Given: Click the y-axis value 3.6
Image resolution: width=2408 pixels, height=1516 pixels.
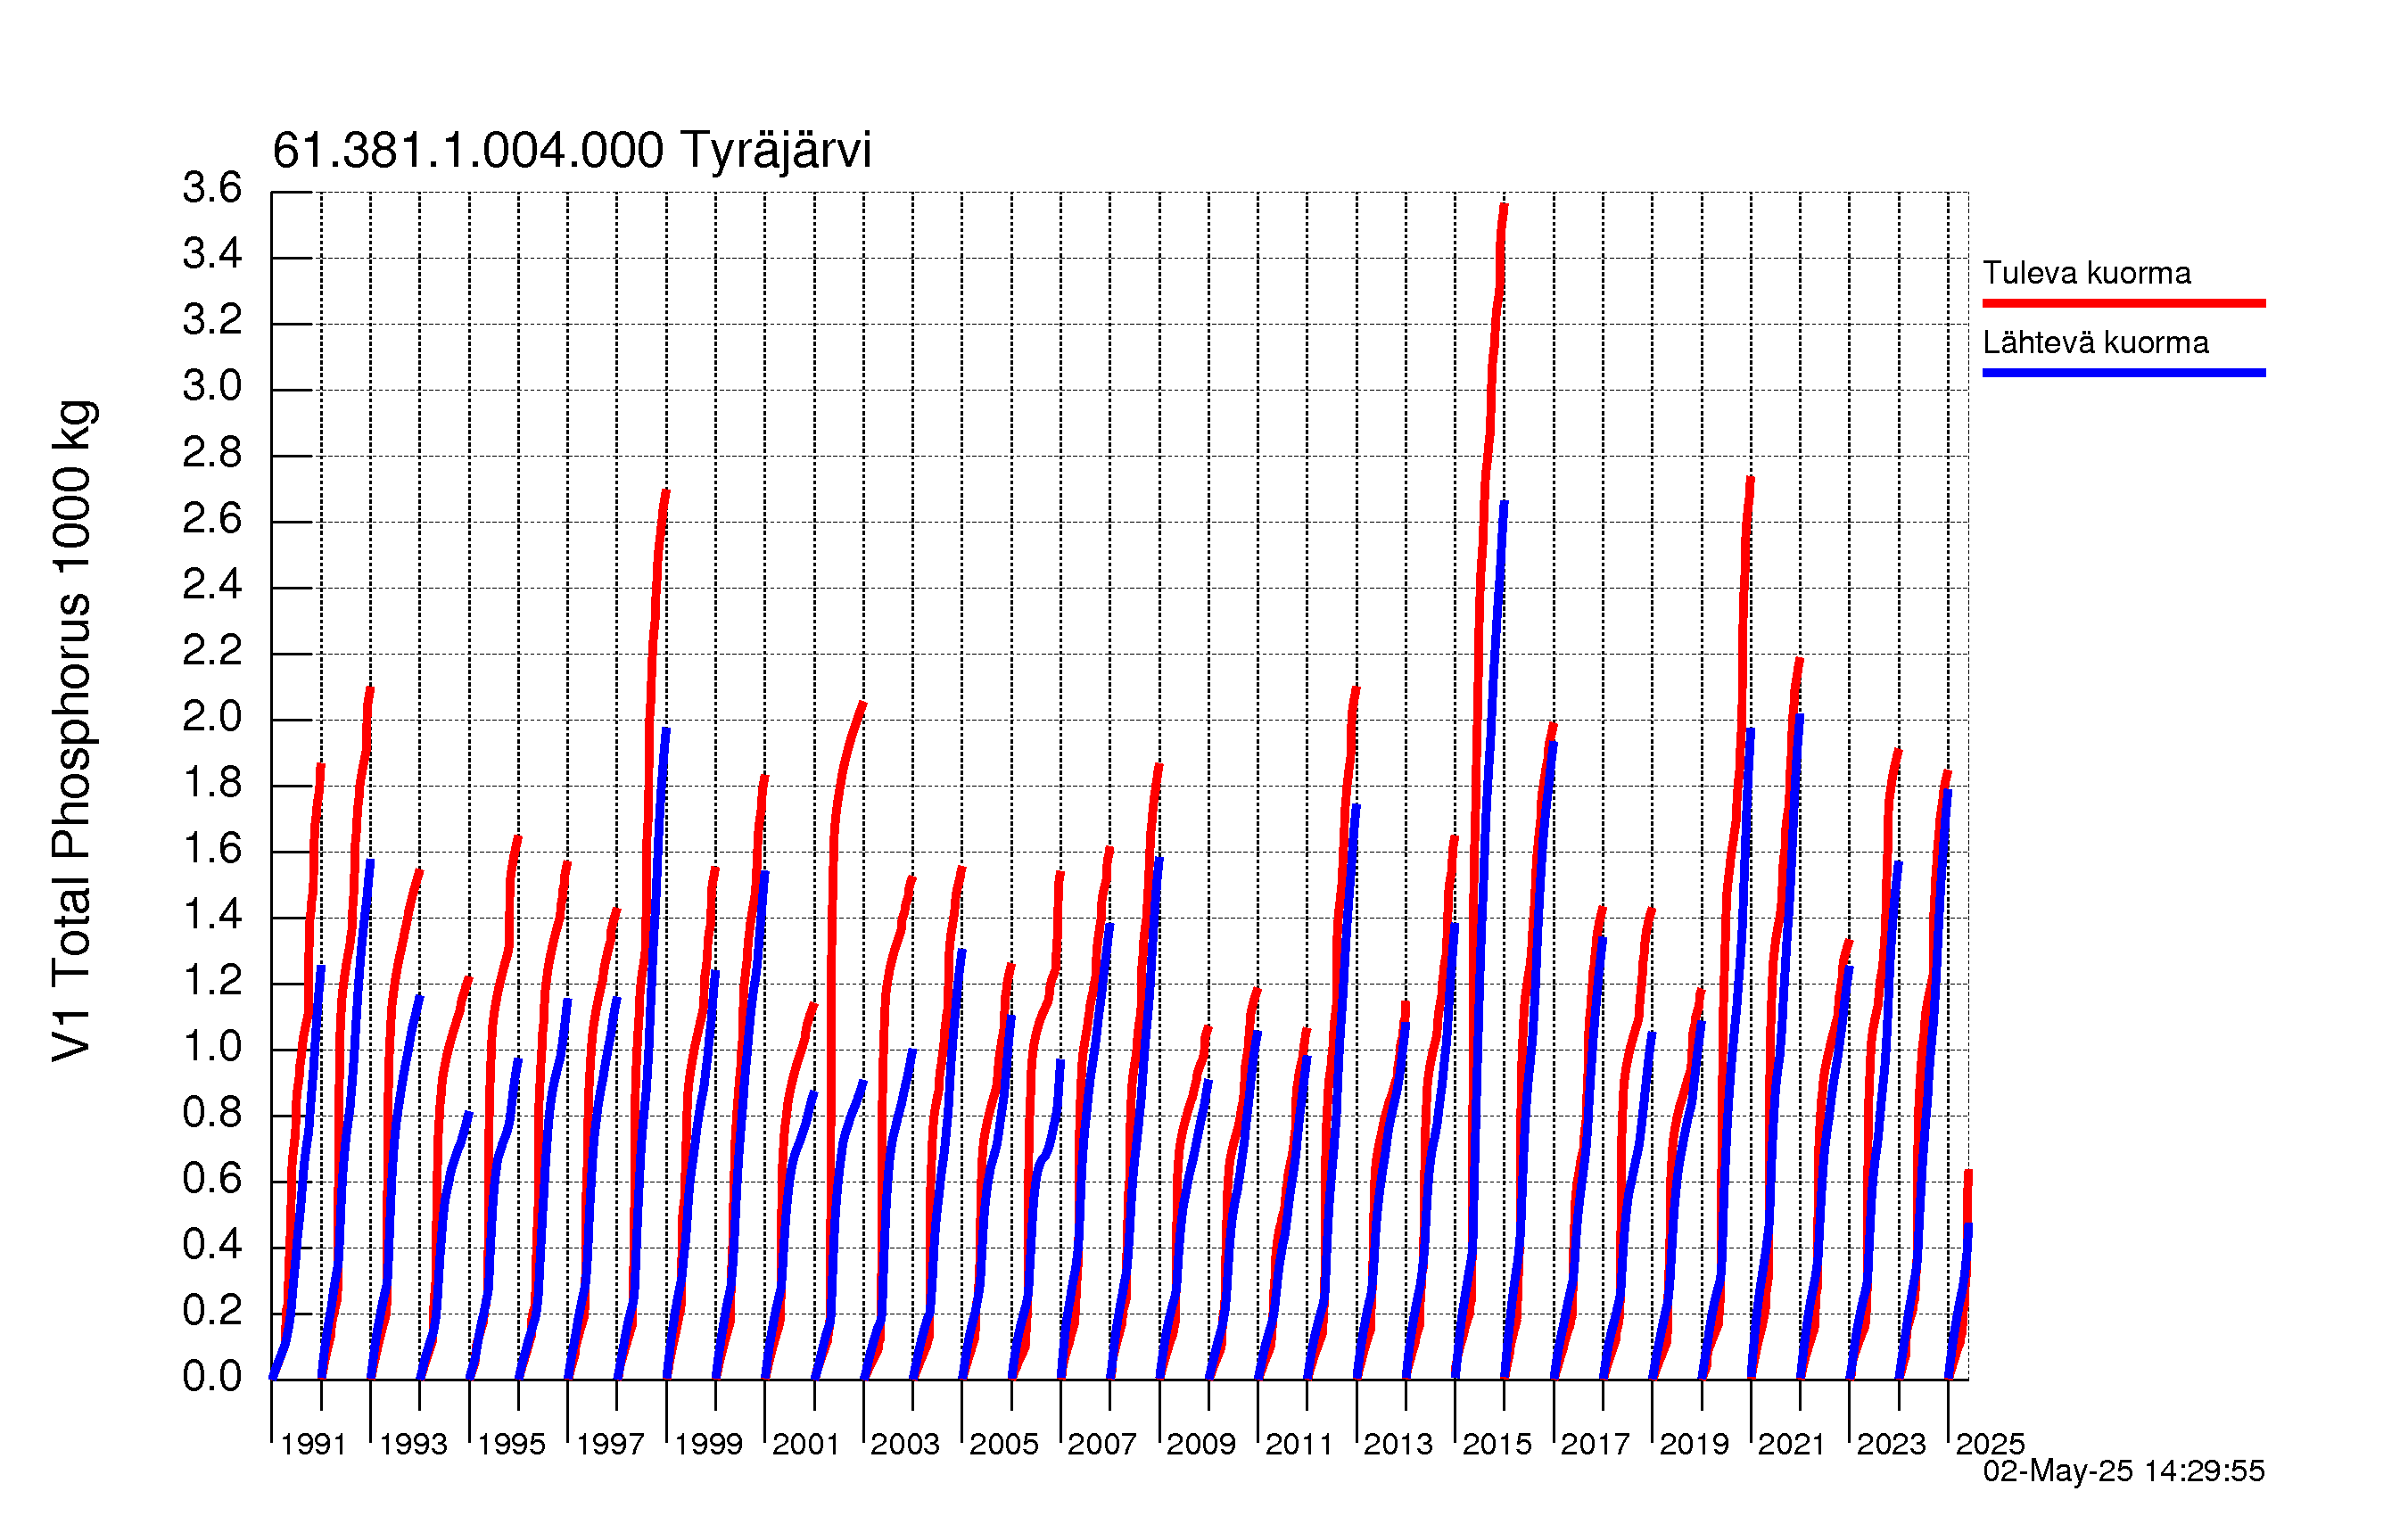Looking at the screenshot, I should 212,187.
